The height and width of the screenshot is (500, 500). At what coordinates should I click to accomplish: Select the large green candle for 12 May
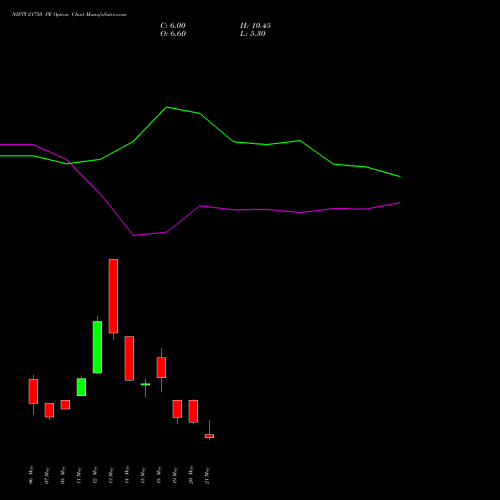pos(97,347)
